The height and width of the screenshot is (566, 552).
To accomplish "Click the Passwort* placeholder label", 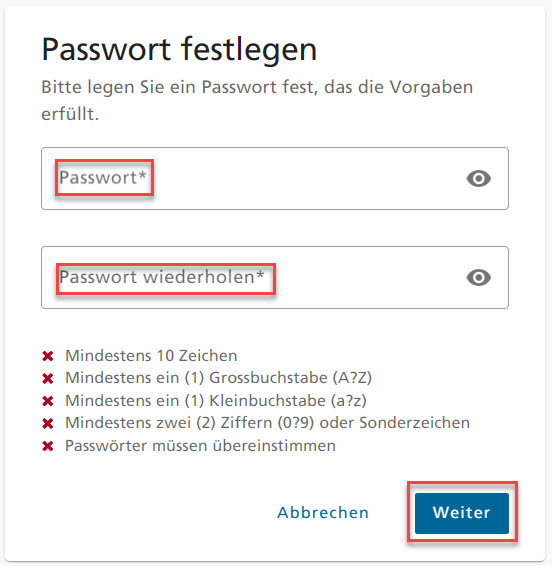I will 103,177.
